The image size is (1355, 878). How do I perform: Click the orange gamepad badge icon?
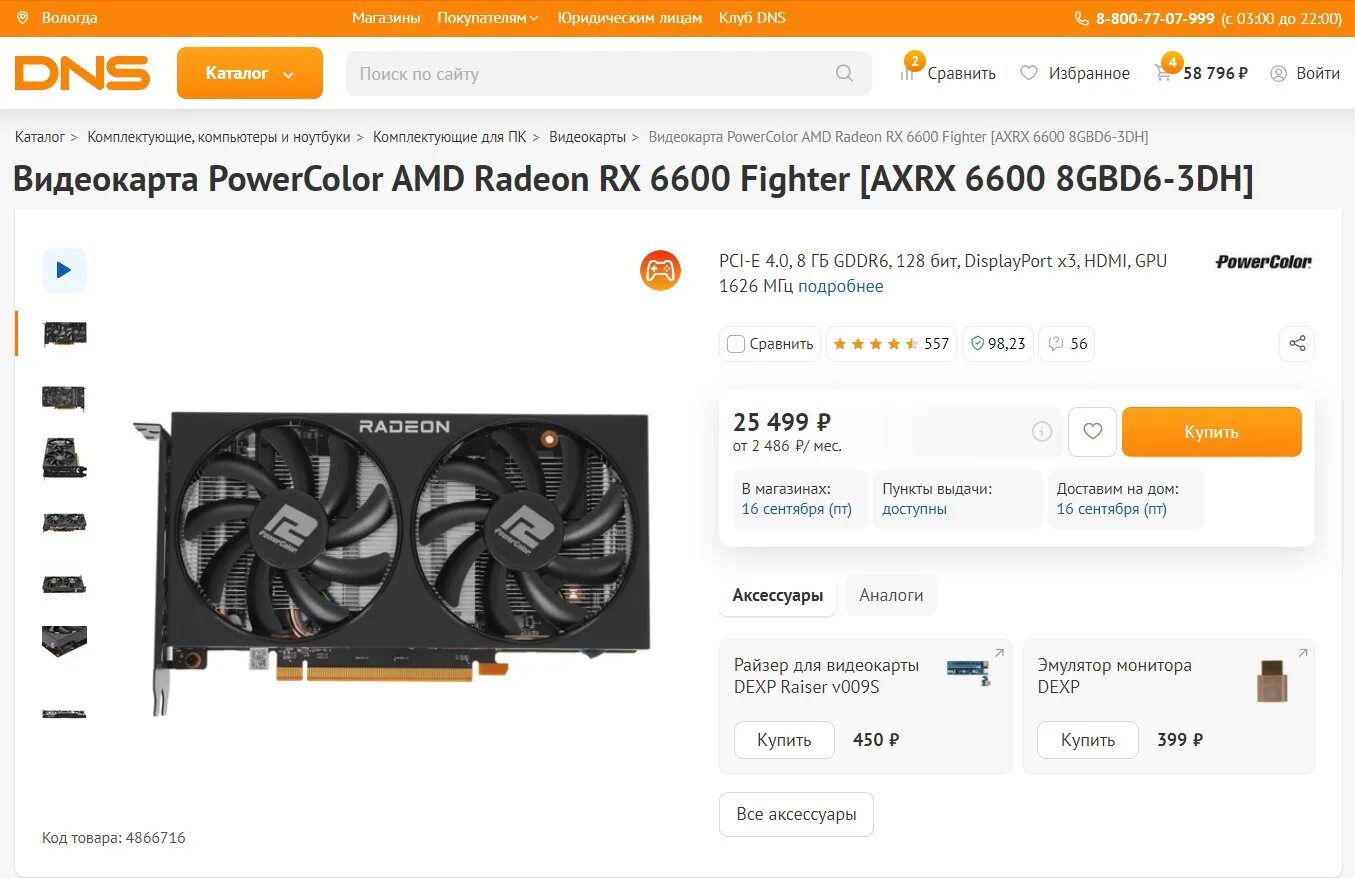click(x=660, y=270)
